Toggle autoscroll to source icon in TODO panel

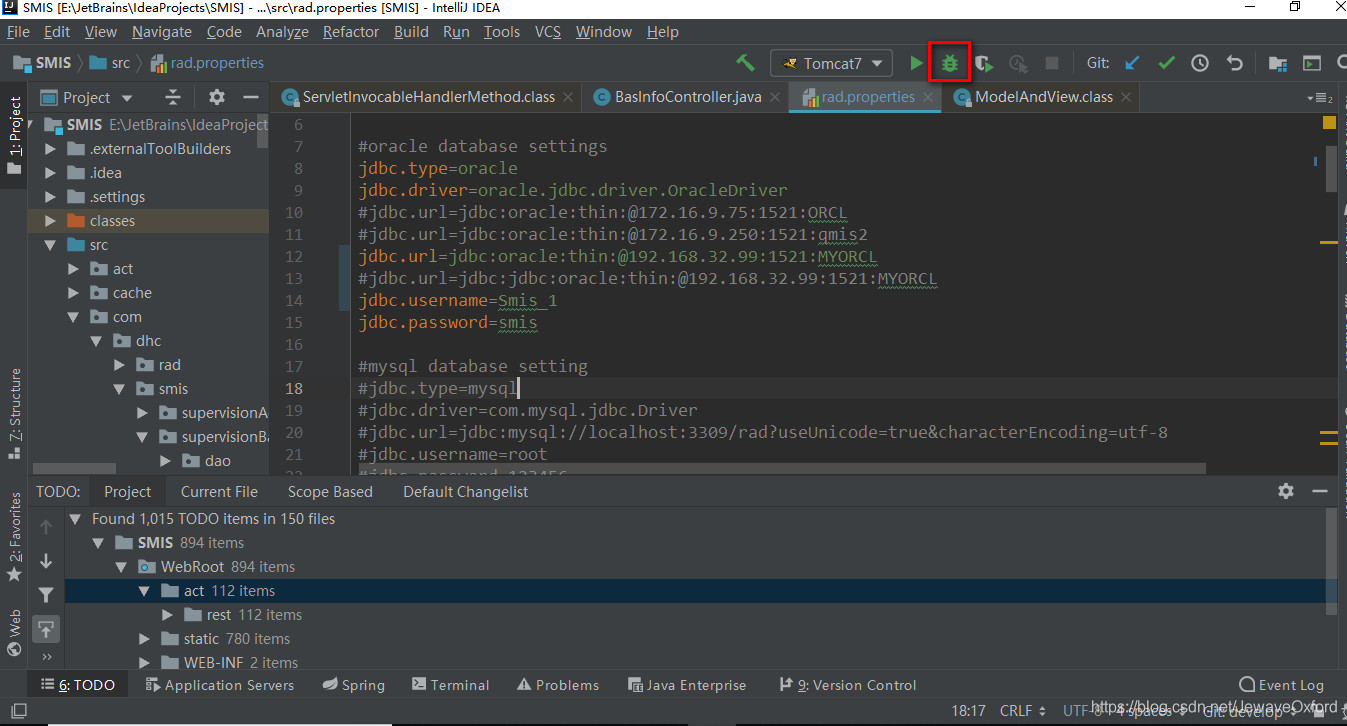pyautogui.click(x=46, y=629)
